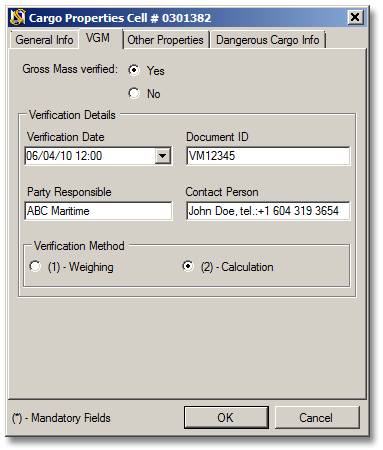The height and width of the screenshot is (450, 383).
Task: Open the Other Properties tab
Action: [165, 40]
